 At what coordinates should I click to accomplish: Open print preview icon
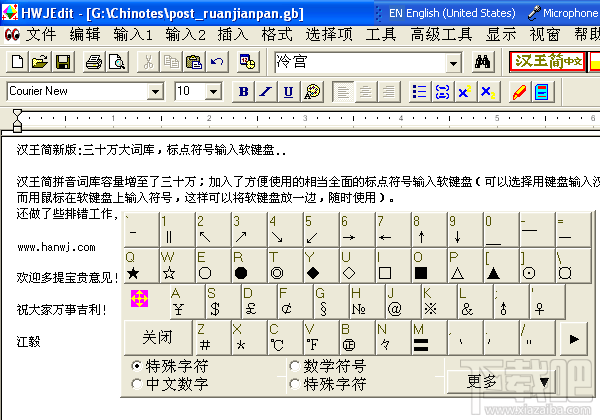click(117, 62)
